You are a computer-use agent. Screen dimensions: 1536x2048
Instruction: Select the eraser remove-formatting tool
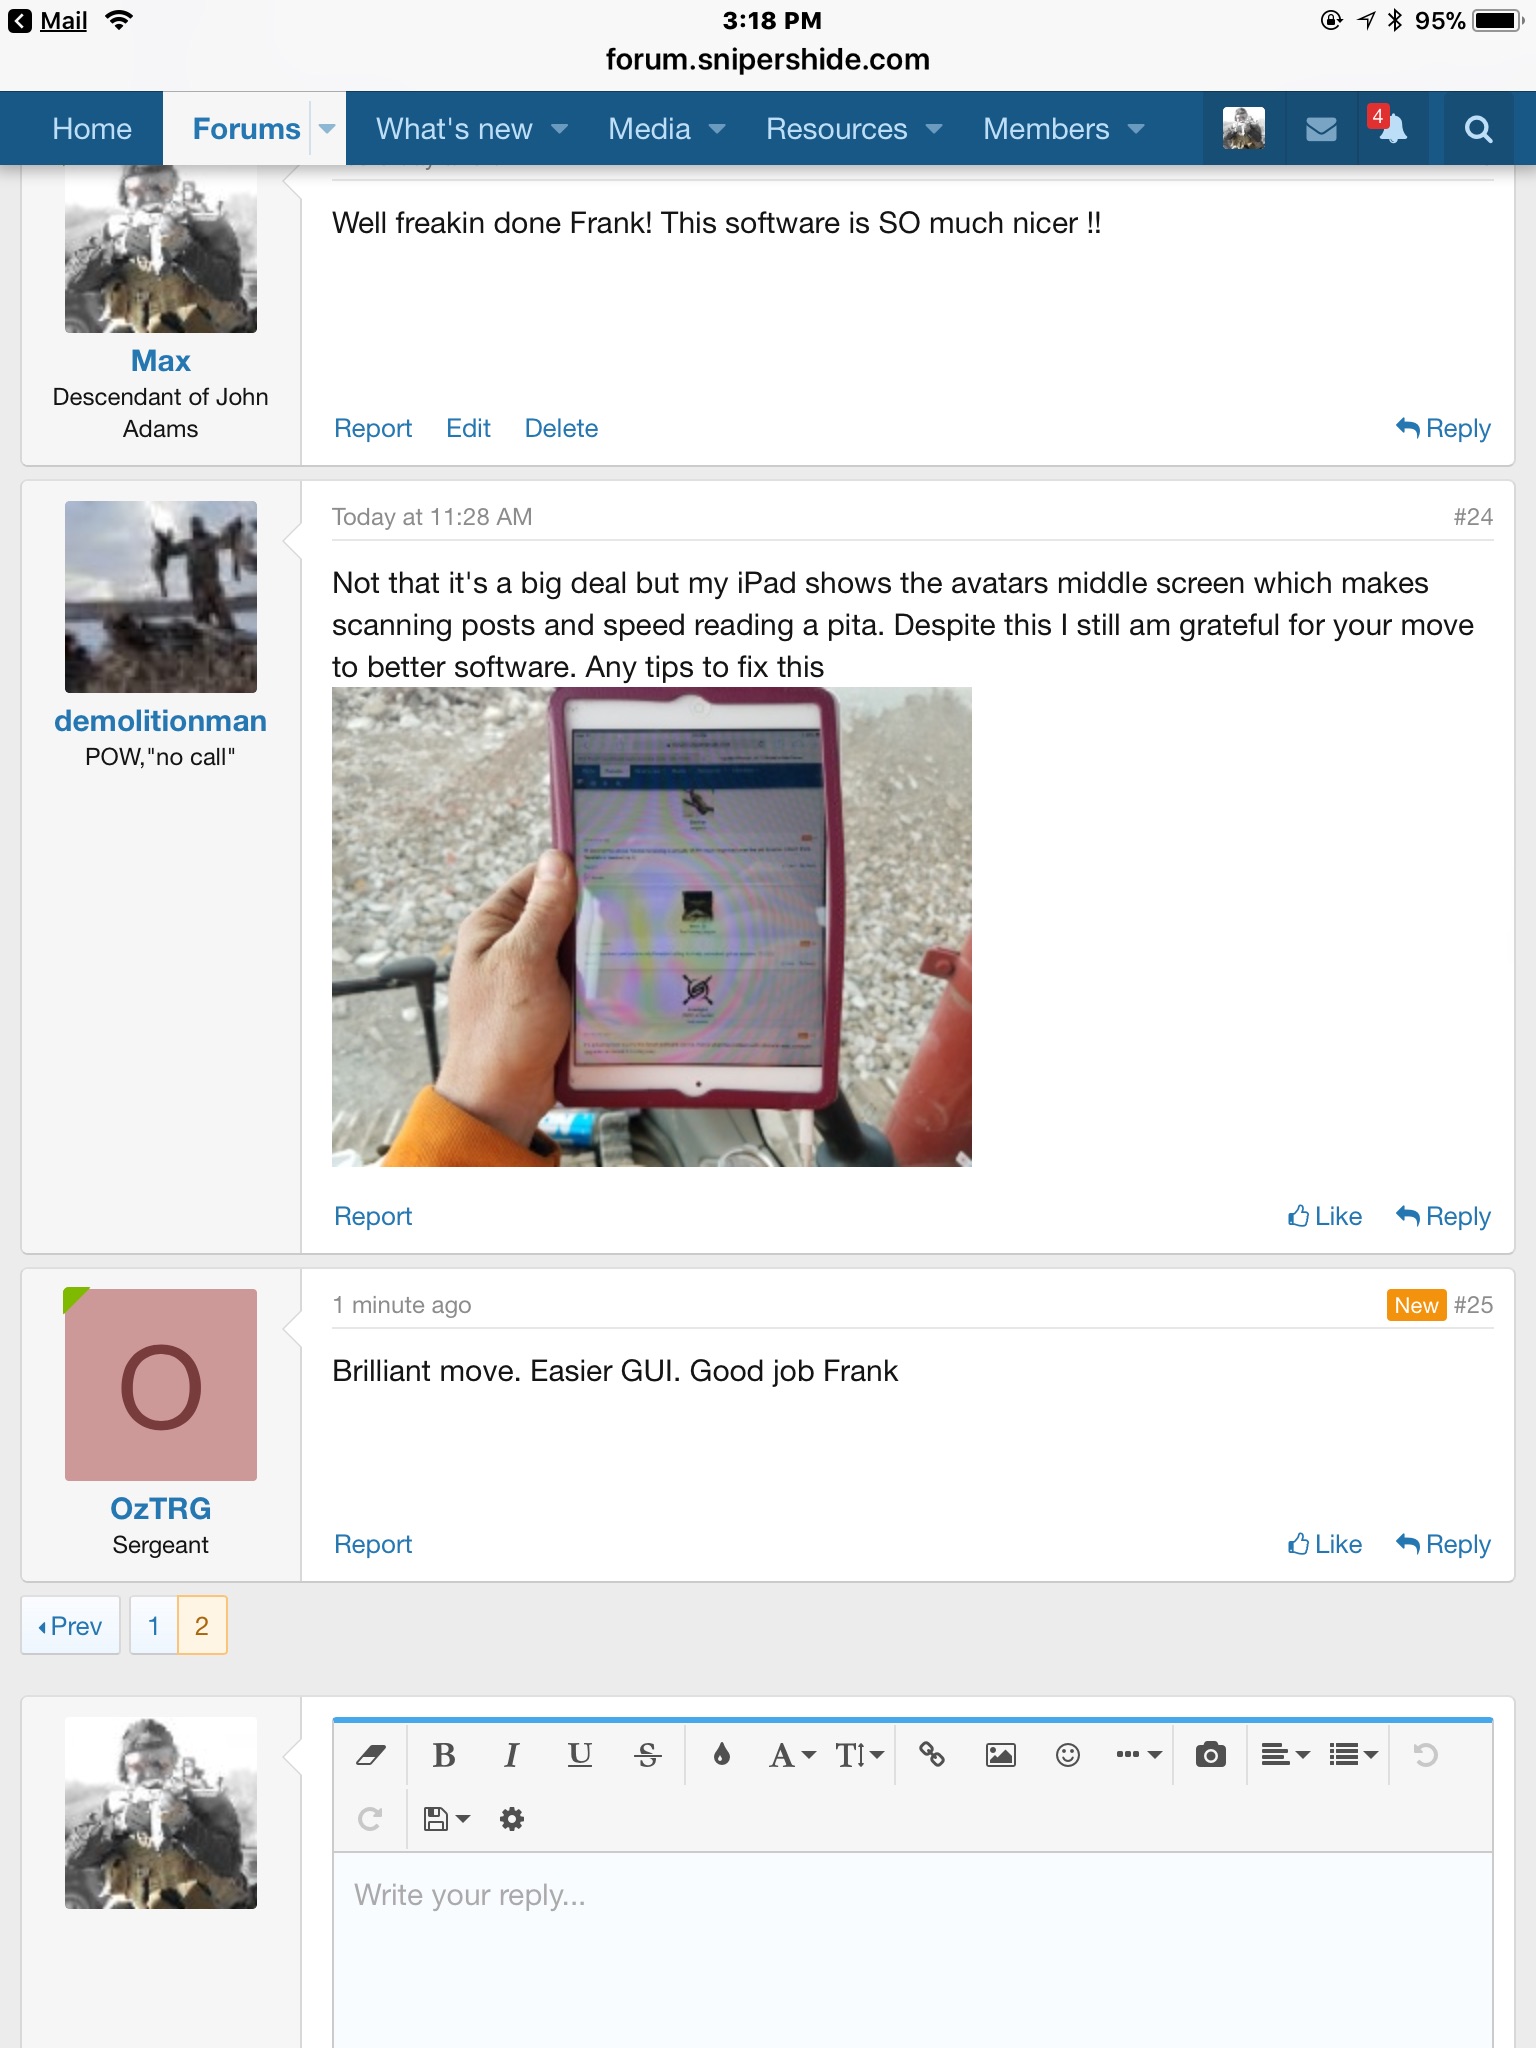click(x=371, y=1755)
